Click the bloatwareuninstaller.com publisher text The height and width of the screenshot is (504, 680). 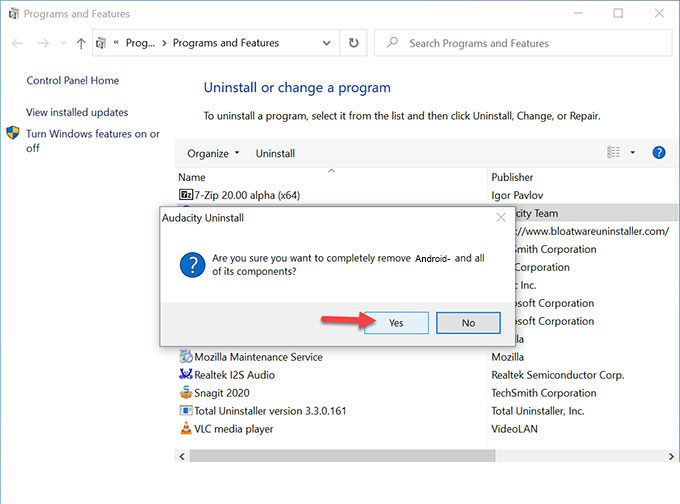click(x=592, y=231)
